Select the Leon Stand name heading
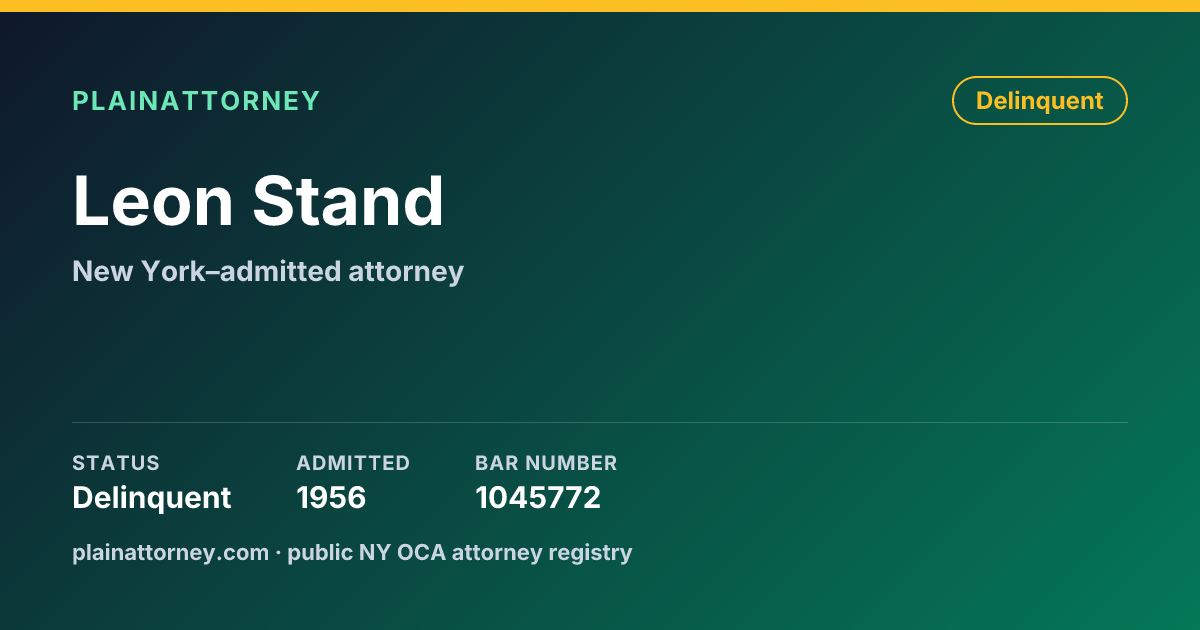This screenshot has height=630, width=1200. pos(258,201)
